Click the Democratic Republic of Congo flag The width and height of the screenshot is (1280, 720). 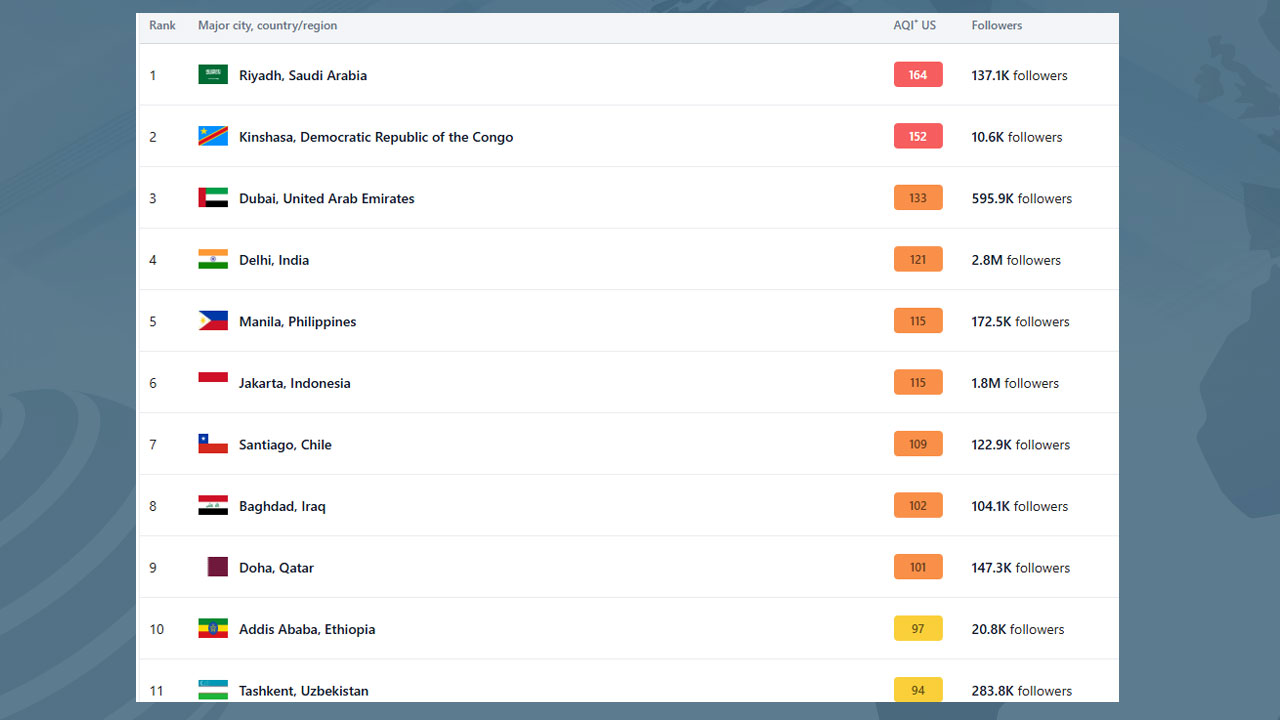pyautogui.click(x=213, y=137)
